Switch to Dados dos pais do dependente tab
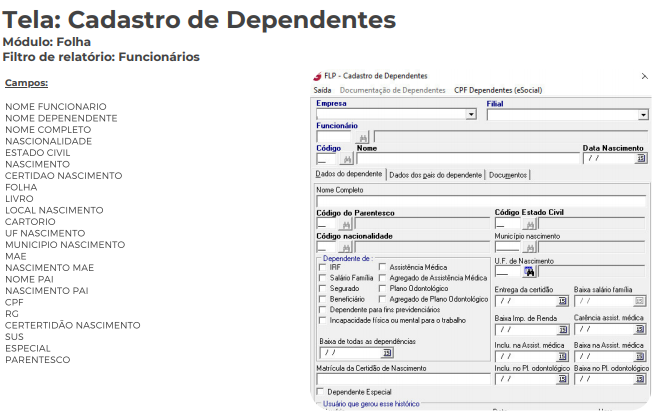This screenshot has width=658, height=415. point(436,175)
